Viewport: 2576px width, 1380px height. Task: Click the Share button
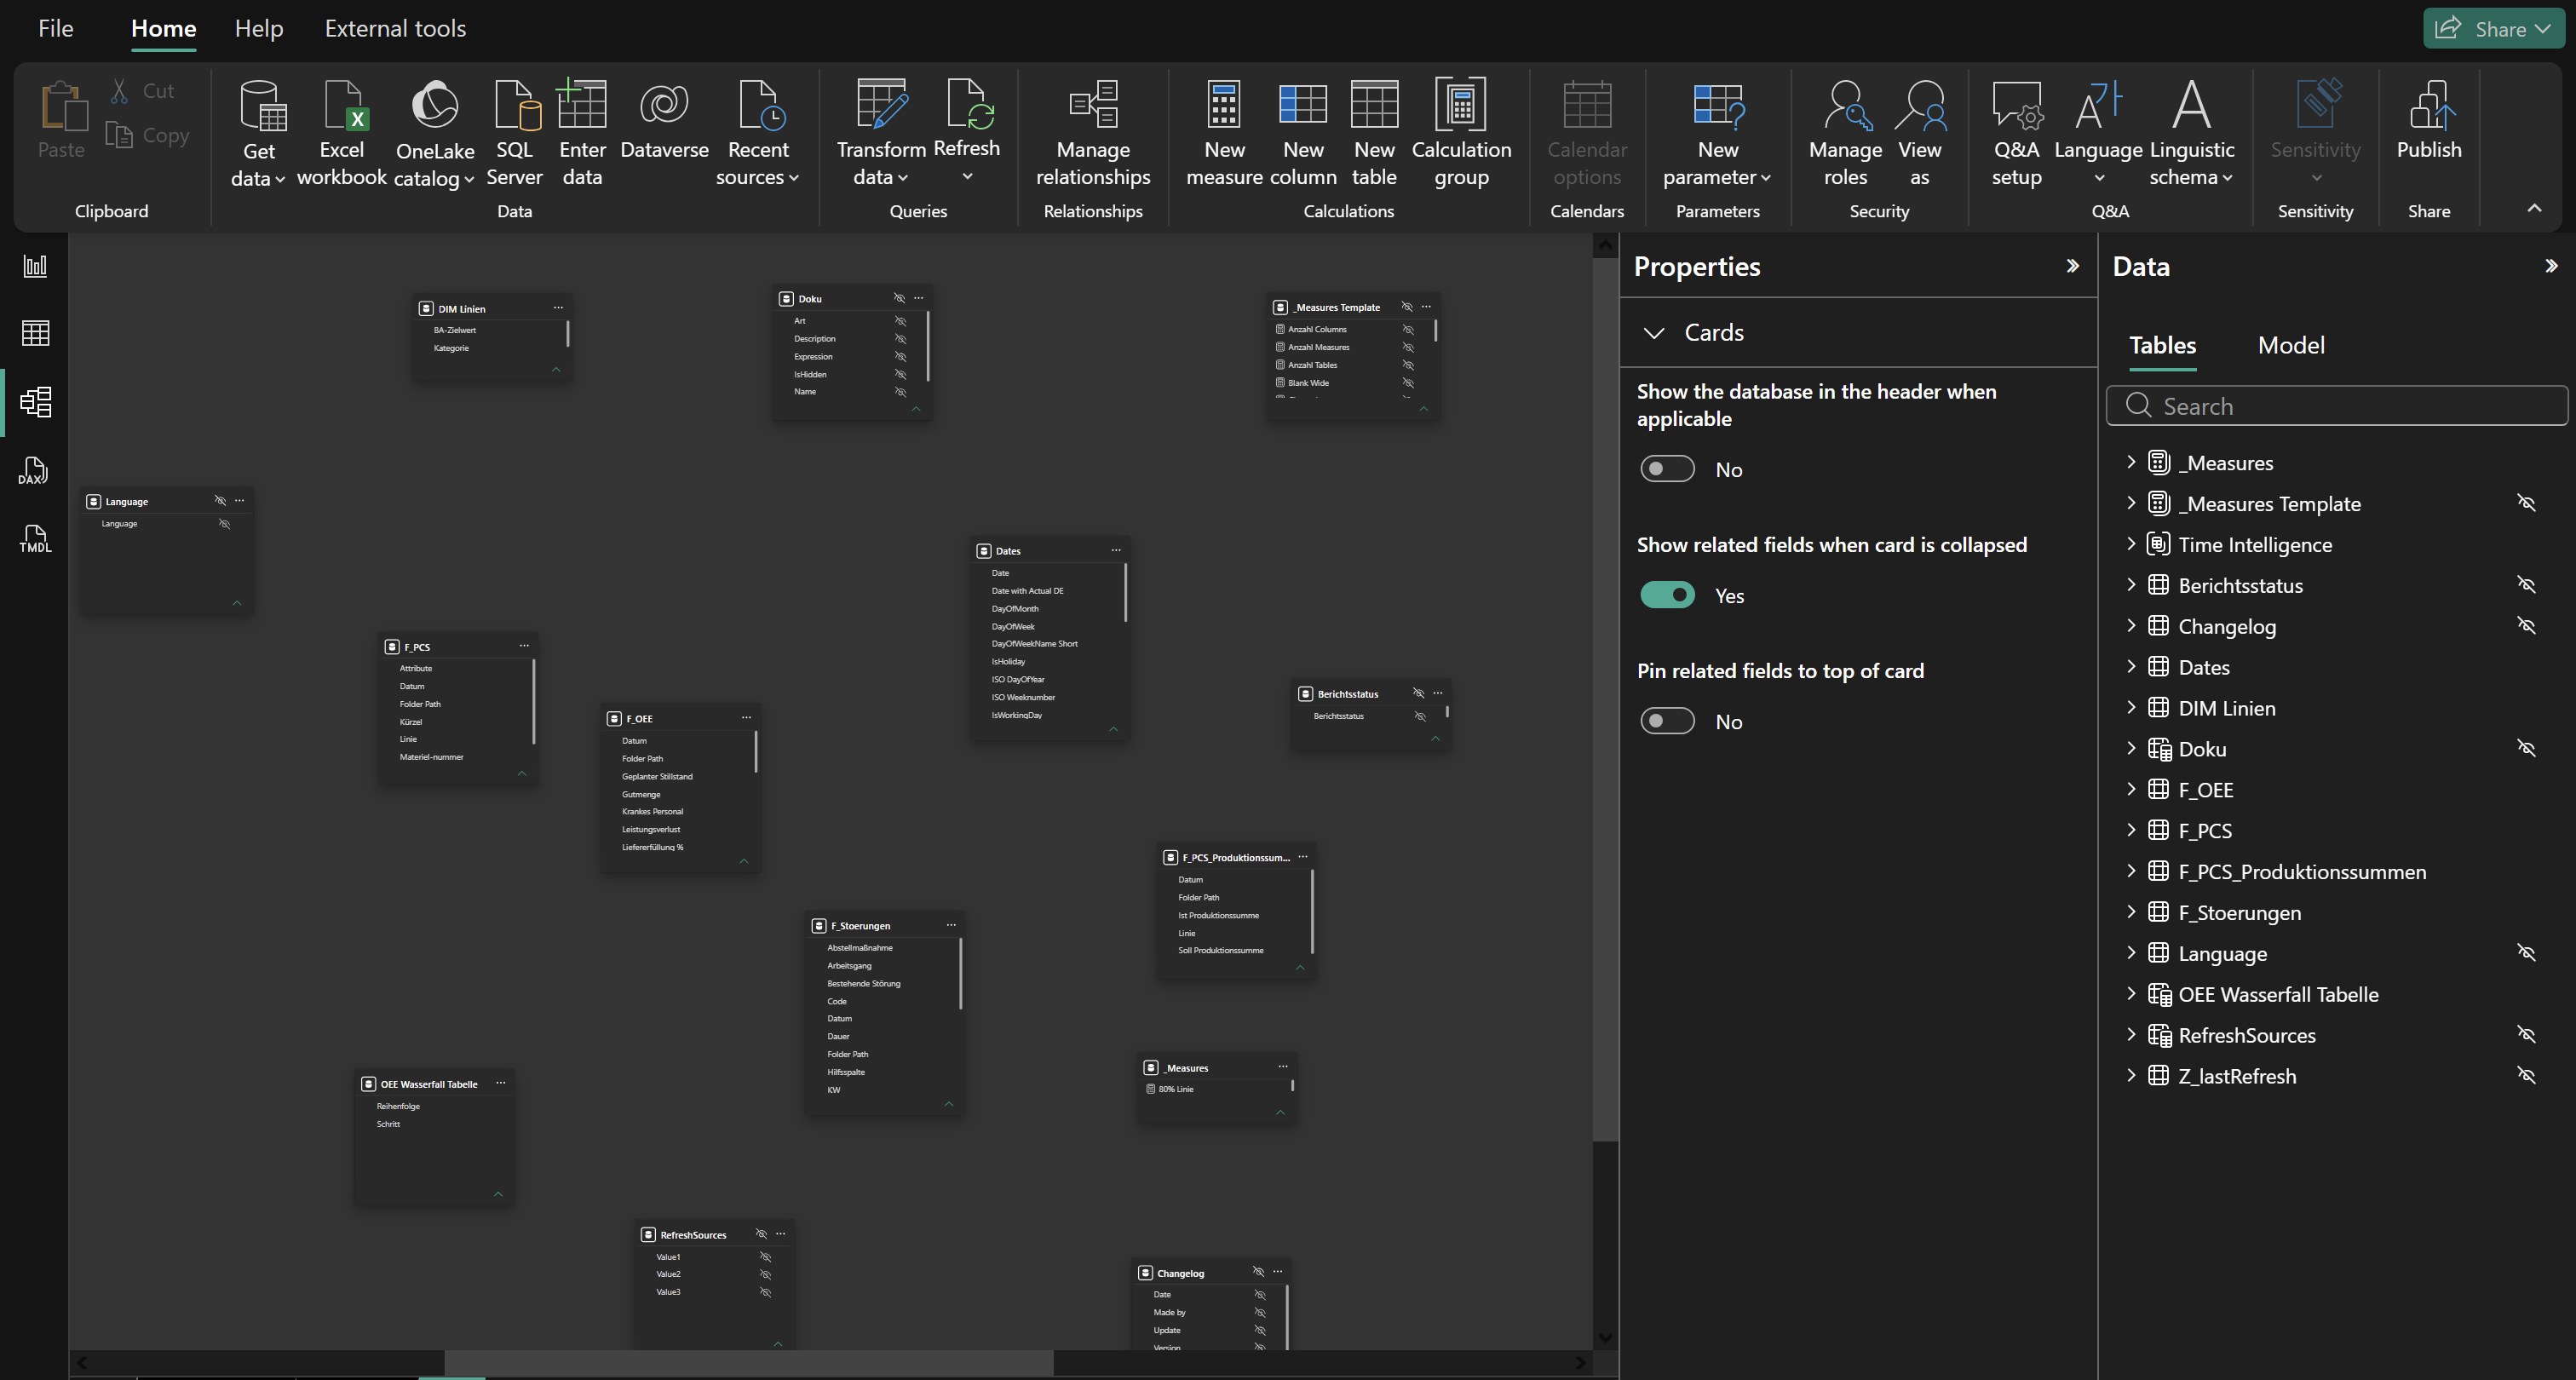tap(2493, 28)
